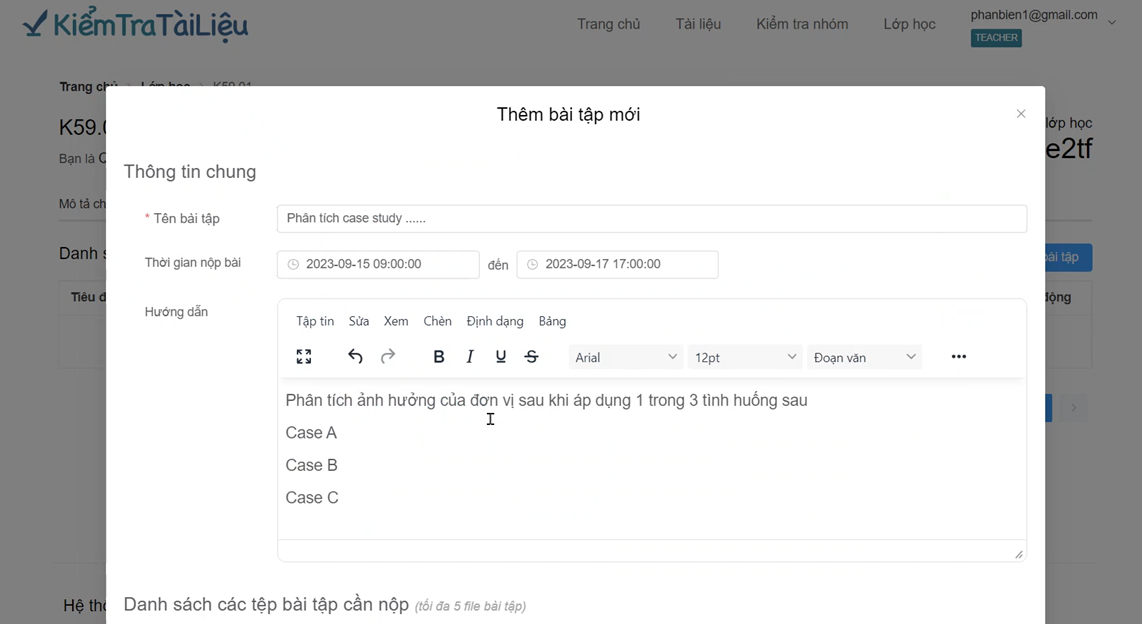The image size is (1142, 624).
Task: Open the Tập tin editor menu
Action: [x=315, y=321]
